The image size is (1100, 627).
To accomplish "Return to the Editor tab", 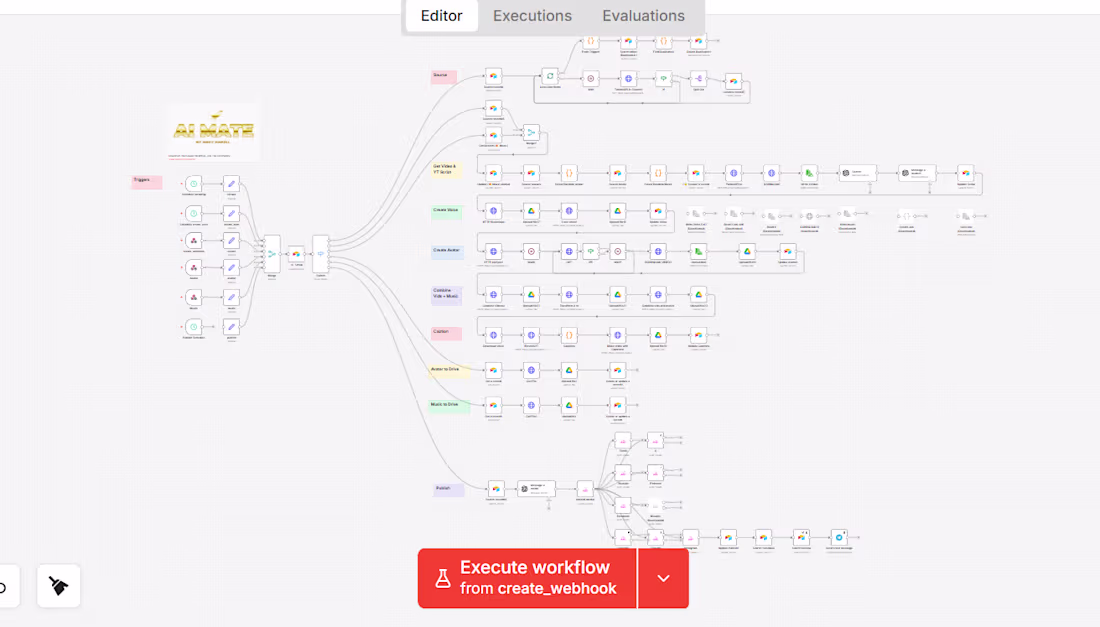I will [x=441, y=15].
